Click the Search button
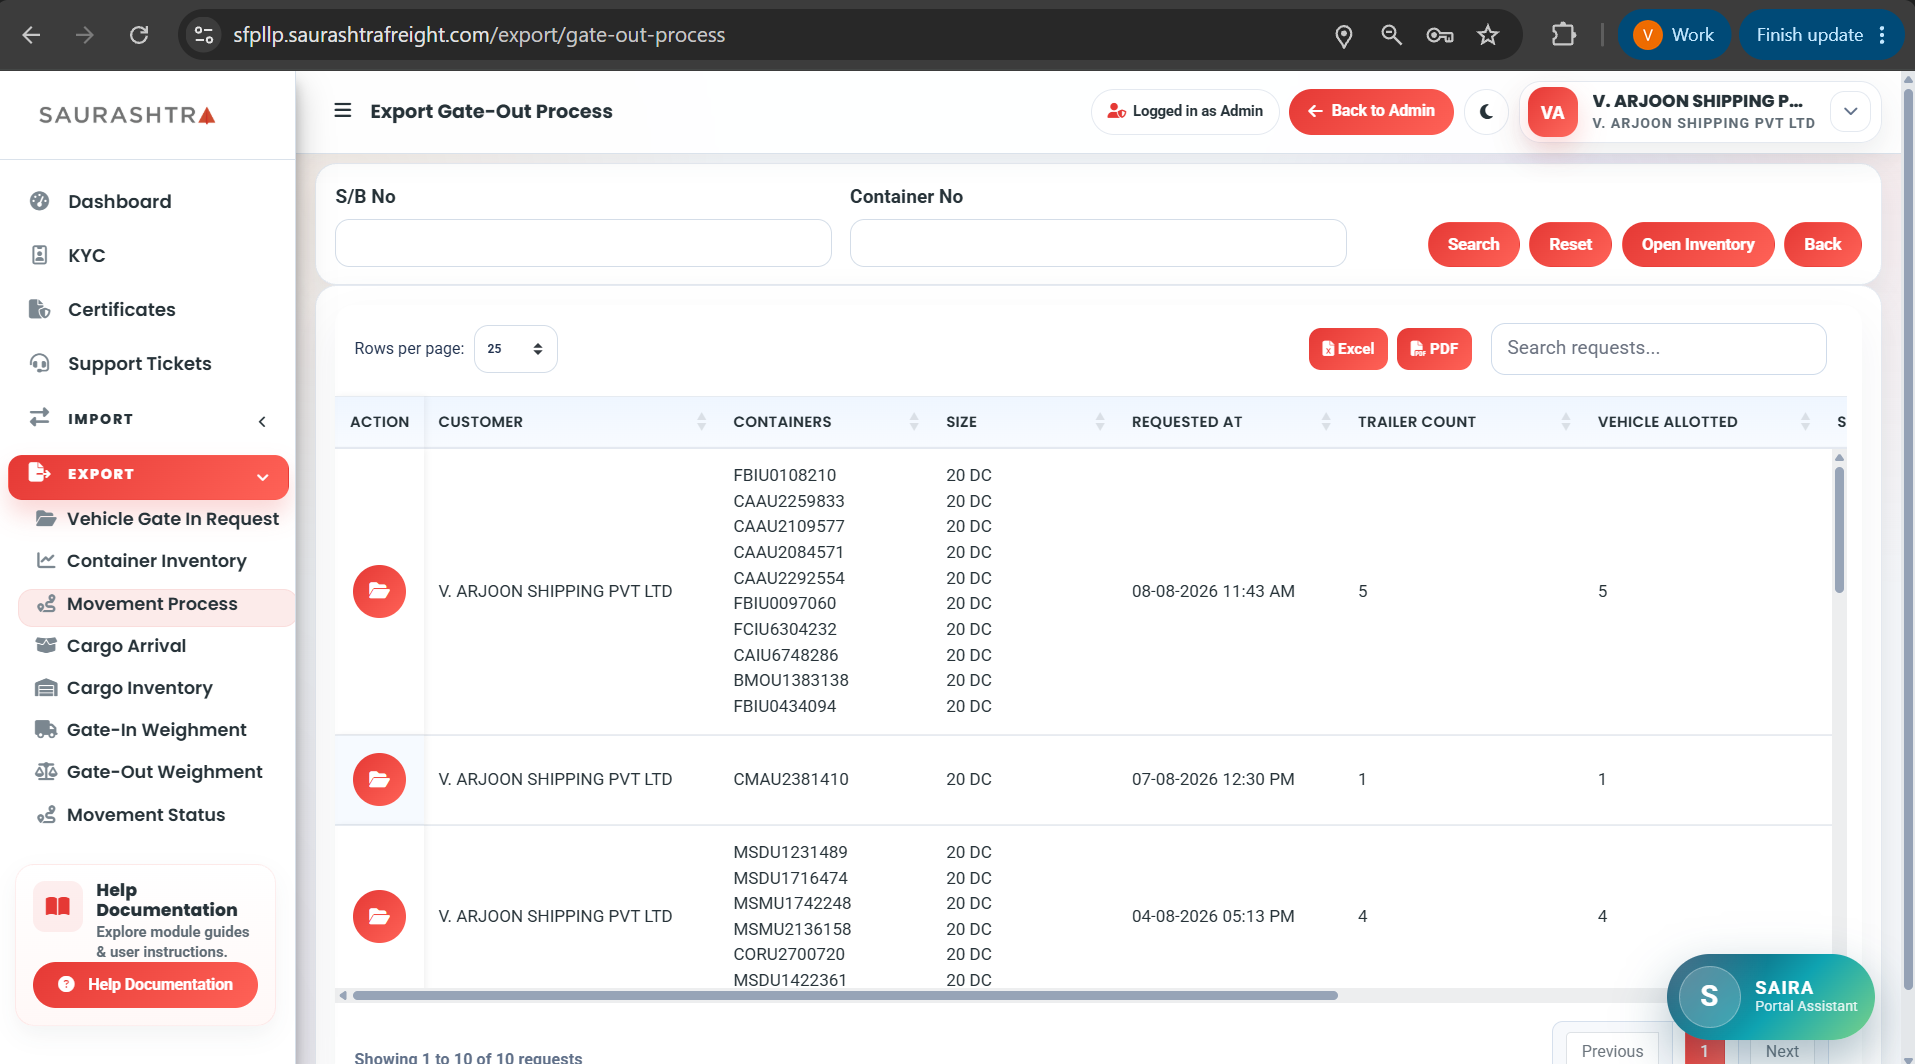The width and height of the screenshot is (1915, 1064). pyautogui.click(x=1473, y=244)
